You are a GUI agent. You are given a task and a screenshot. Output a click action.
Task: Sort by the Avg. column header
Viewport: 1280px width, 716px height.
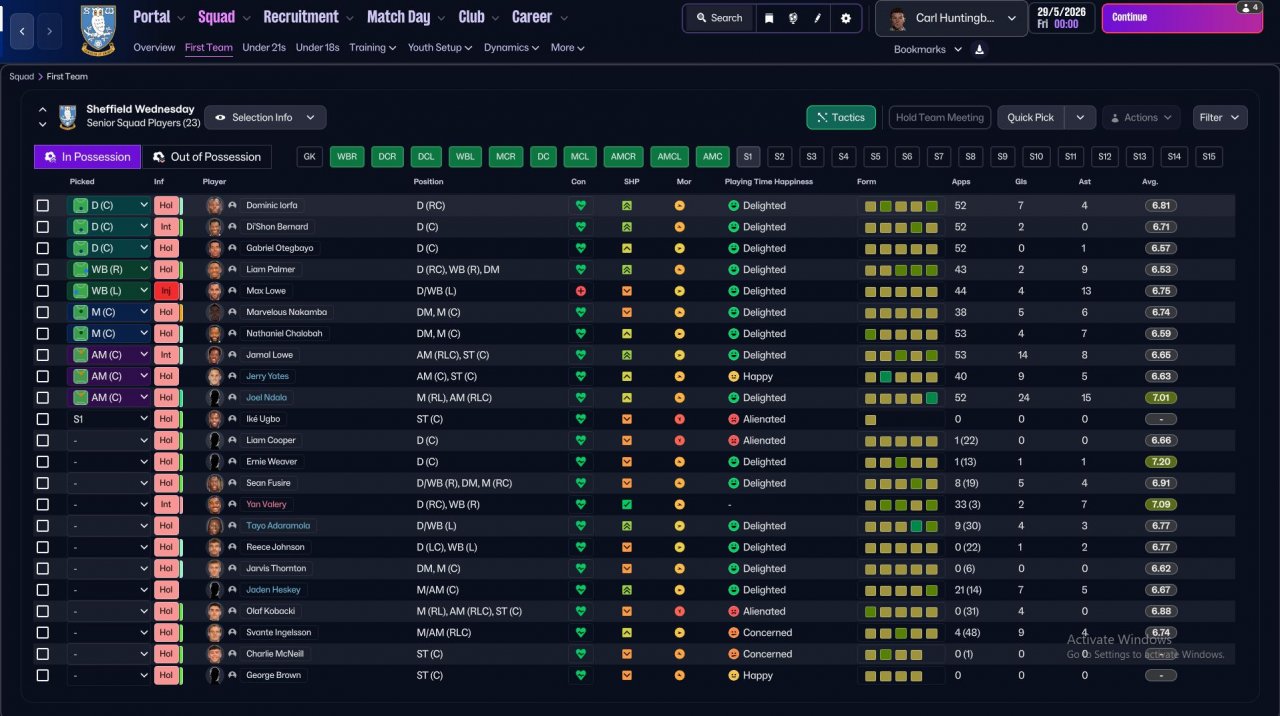(1150, 182)
